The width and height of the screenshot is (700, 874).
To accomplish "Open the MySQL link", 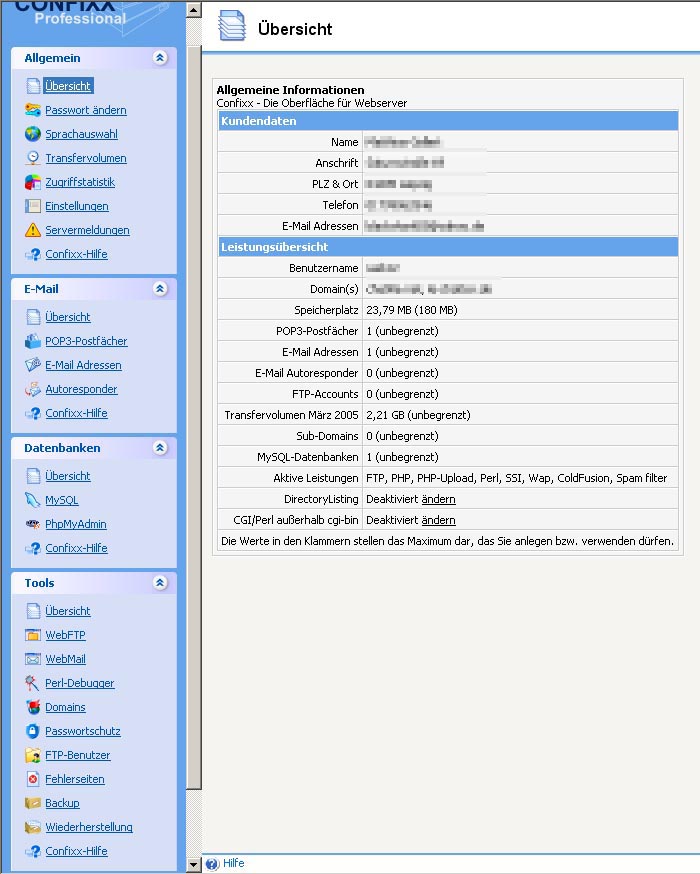I will click(62, 500).
